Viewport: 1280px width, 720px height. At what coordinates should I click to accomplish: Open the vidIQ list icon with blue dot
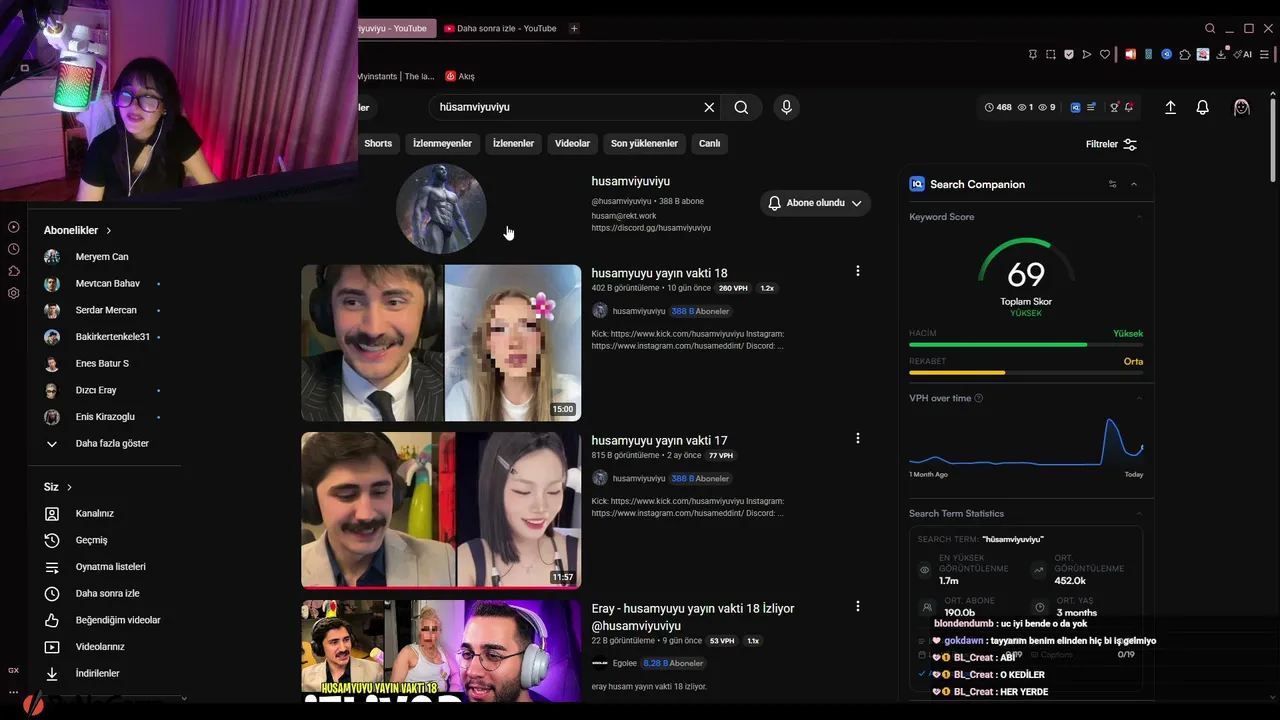point(1091,107)
